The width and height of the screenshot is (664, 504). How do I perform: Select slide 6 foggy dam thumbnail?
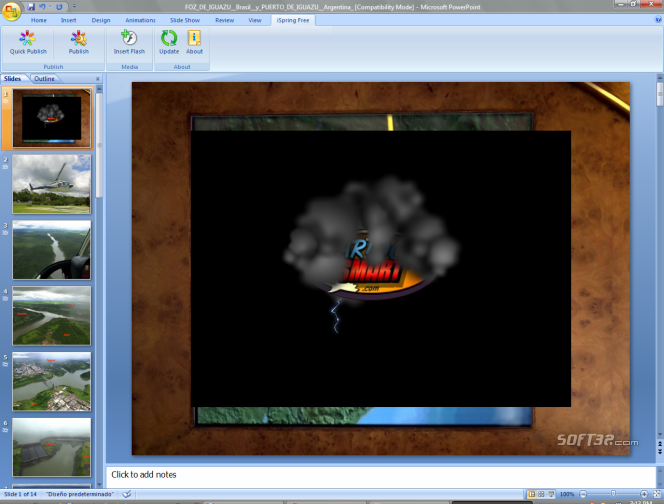(52, 447)
